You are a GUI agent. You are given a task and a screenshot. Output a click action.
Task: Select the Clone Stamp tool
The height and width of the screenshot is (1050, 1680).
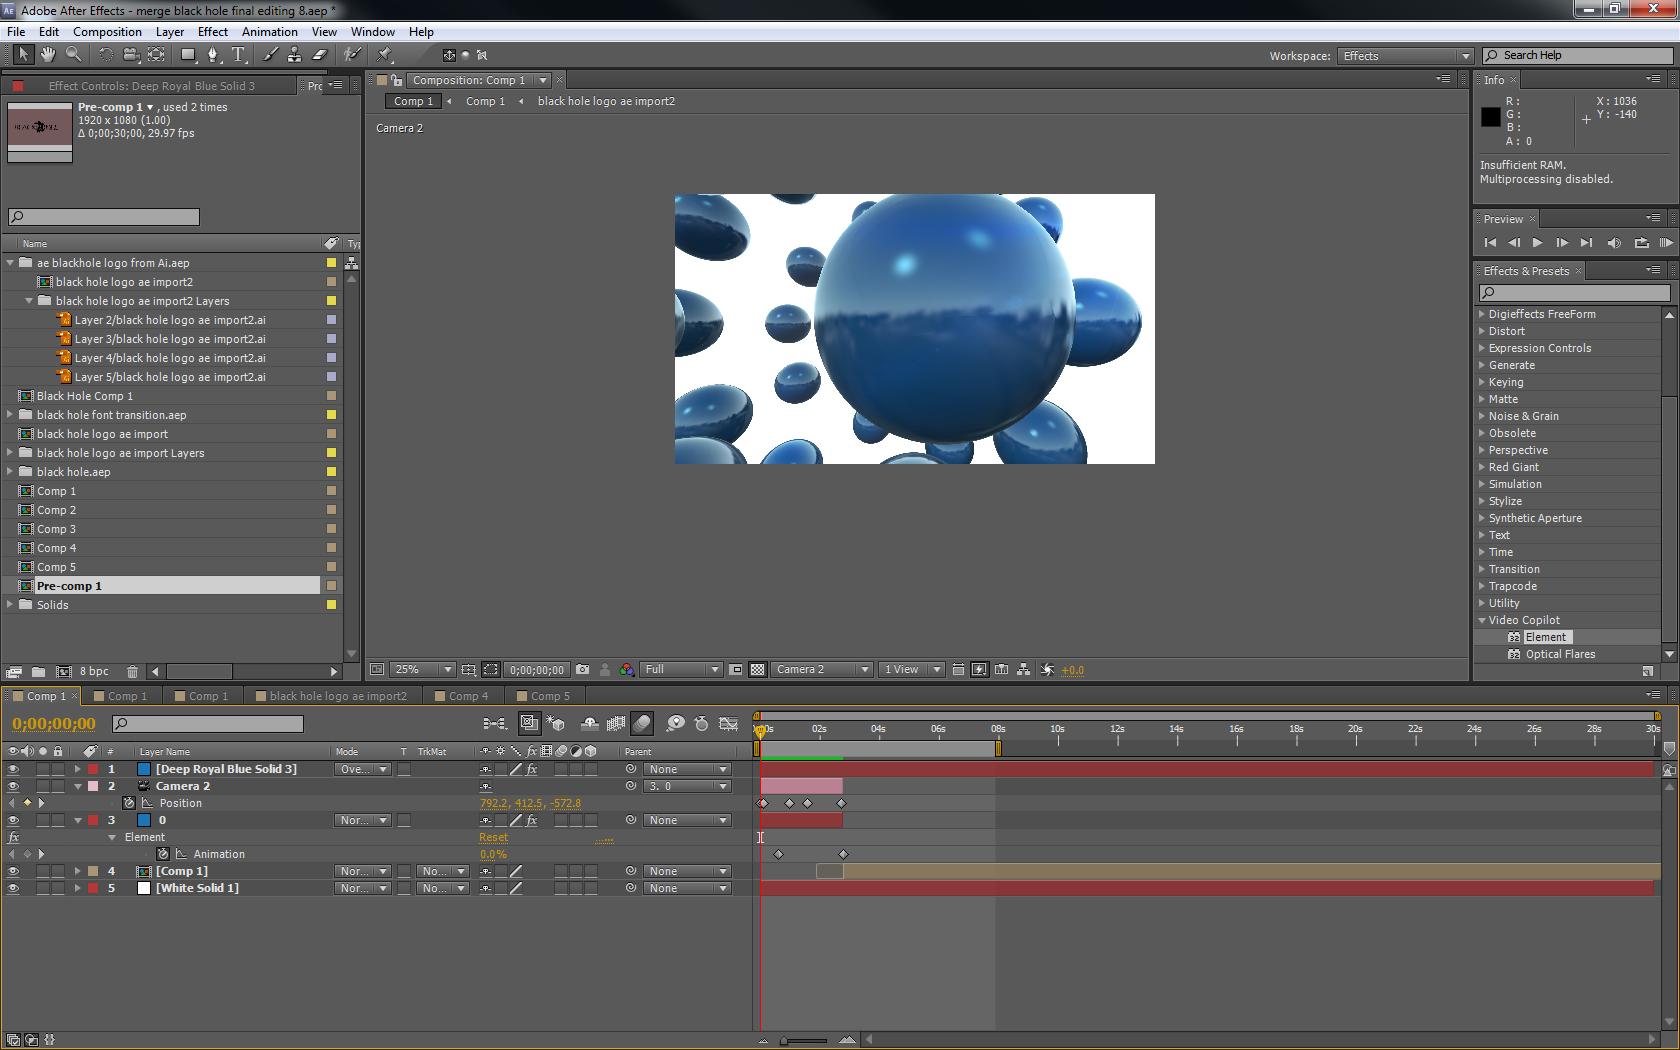coord(294,54)
